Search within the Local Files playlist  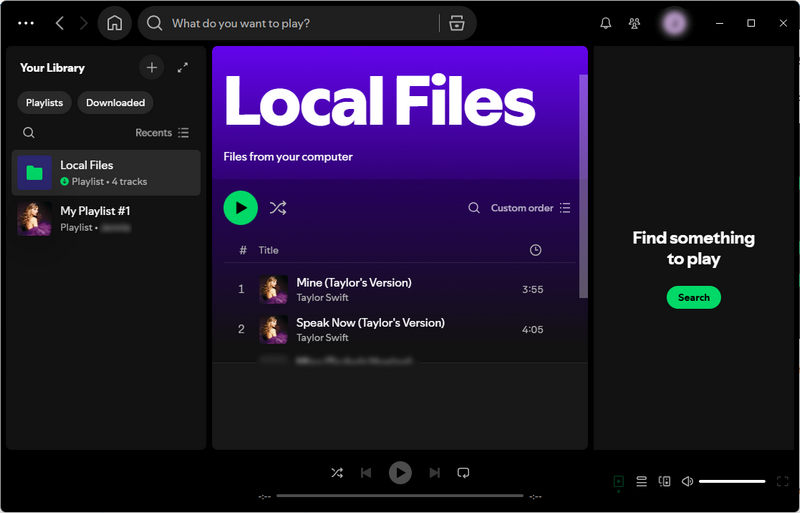pos(474,208)
